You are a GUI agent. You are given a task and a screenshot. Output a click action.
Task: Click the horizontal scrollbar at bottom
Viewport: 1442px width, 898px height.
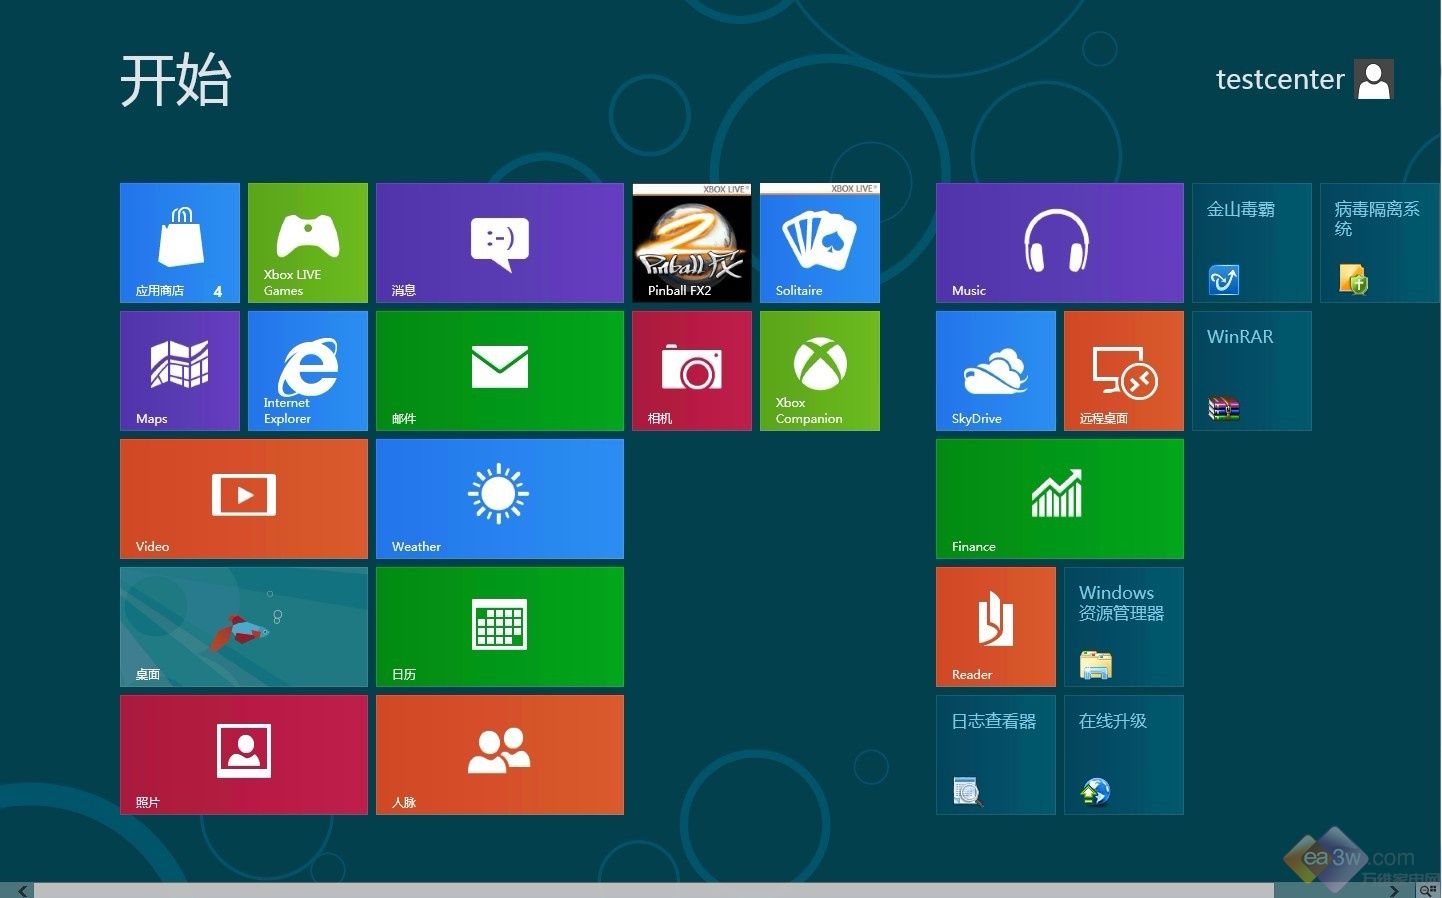tap(700, 890)
